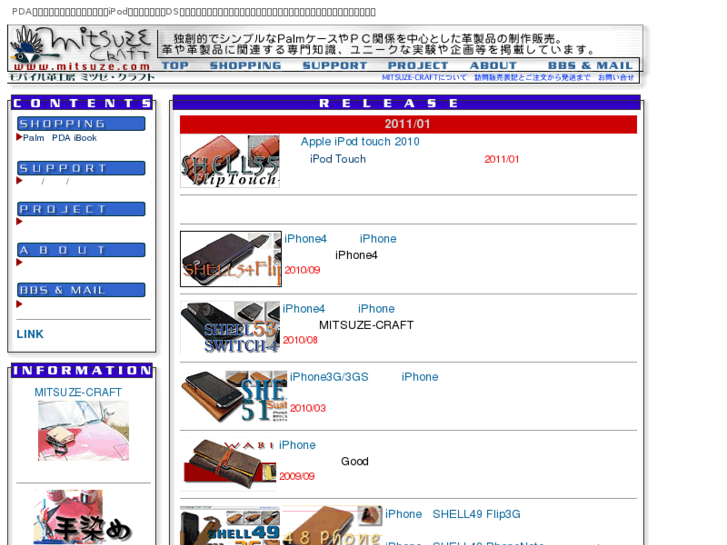Screen dimensions: 727x545
Task: Open the SHELL55 FlipTouch thumbnail
Action: (230, 161)
